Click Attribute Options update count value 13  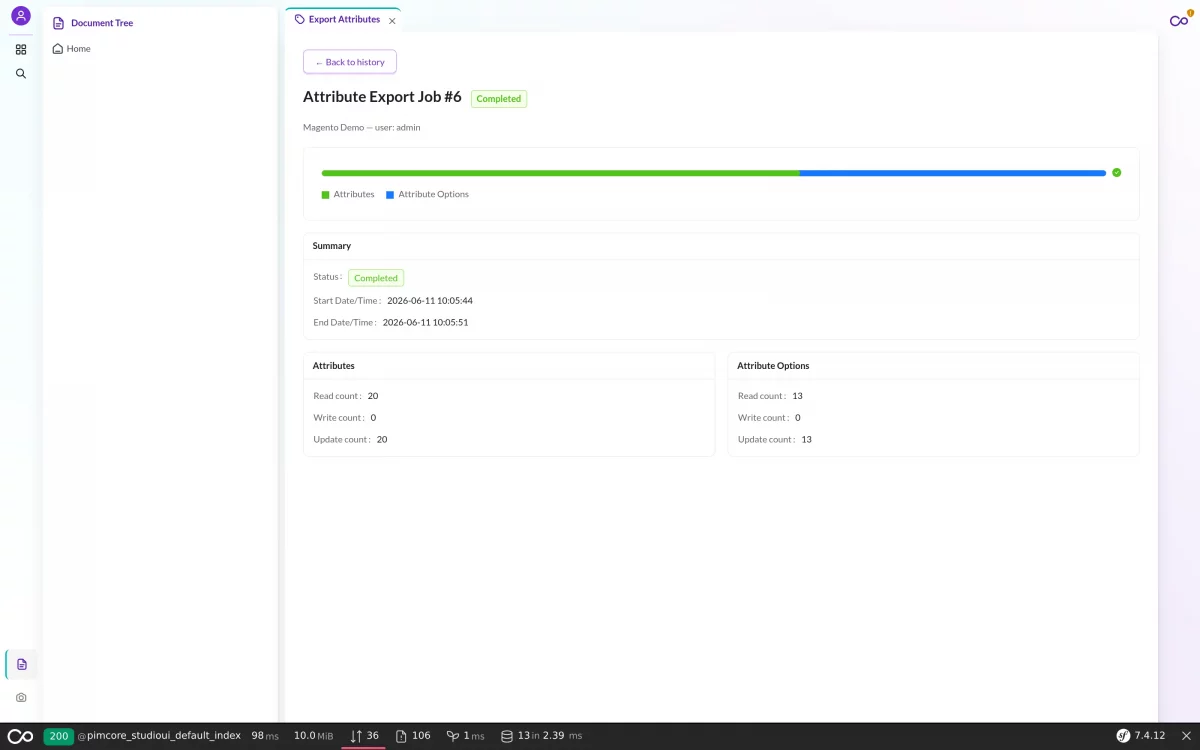(807, 440)
